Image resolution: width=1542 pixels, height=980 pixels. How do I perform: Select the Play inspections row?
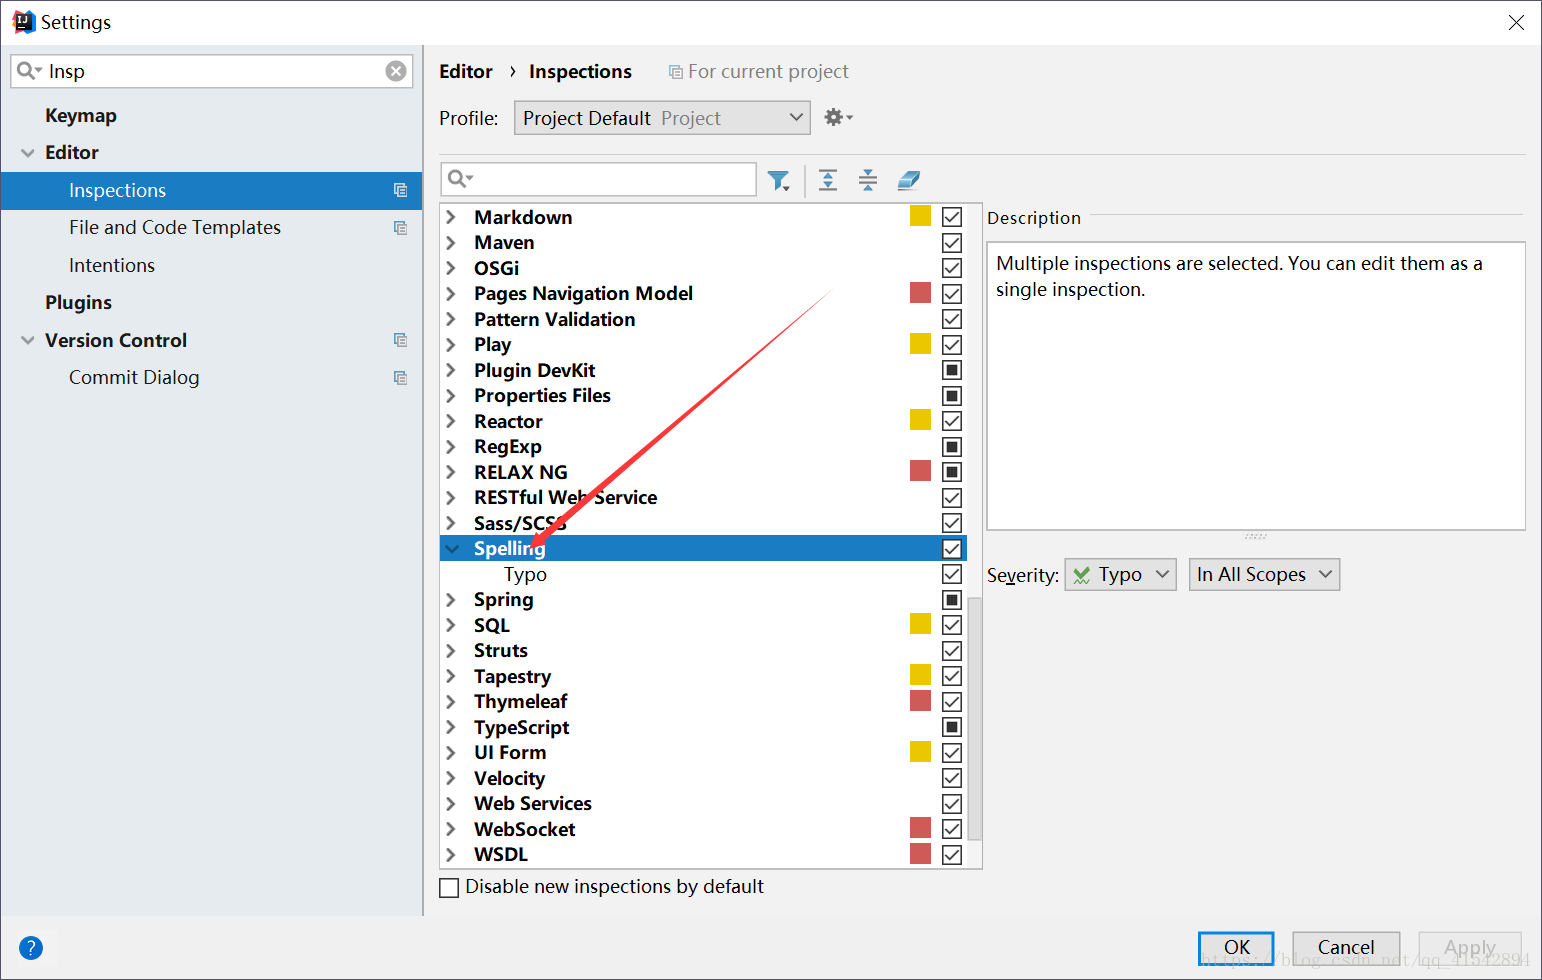click(x=703, y=345)
